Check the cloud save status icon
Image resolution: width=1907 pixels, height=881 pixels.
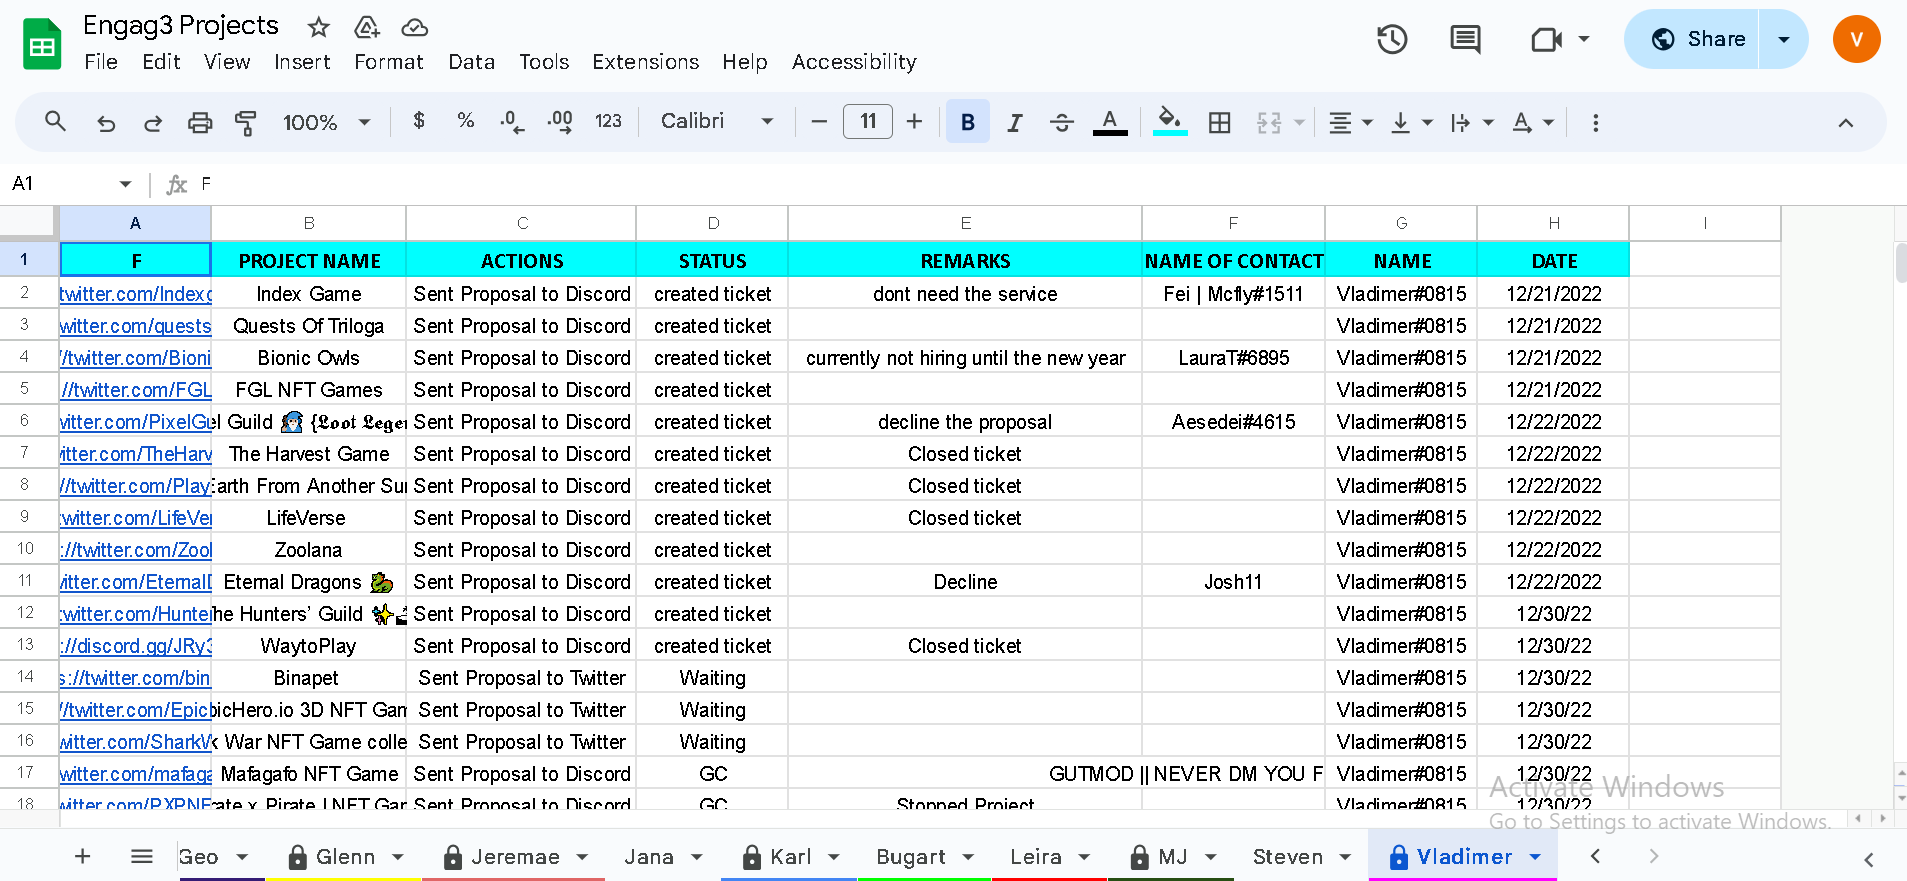(x=414, y=27)
